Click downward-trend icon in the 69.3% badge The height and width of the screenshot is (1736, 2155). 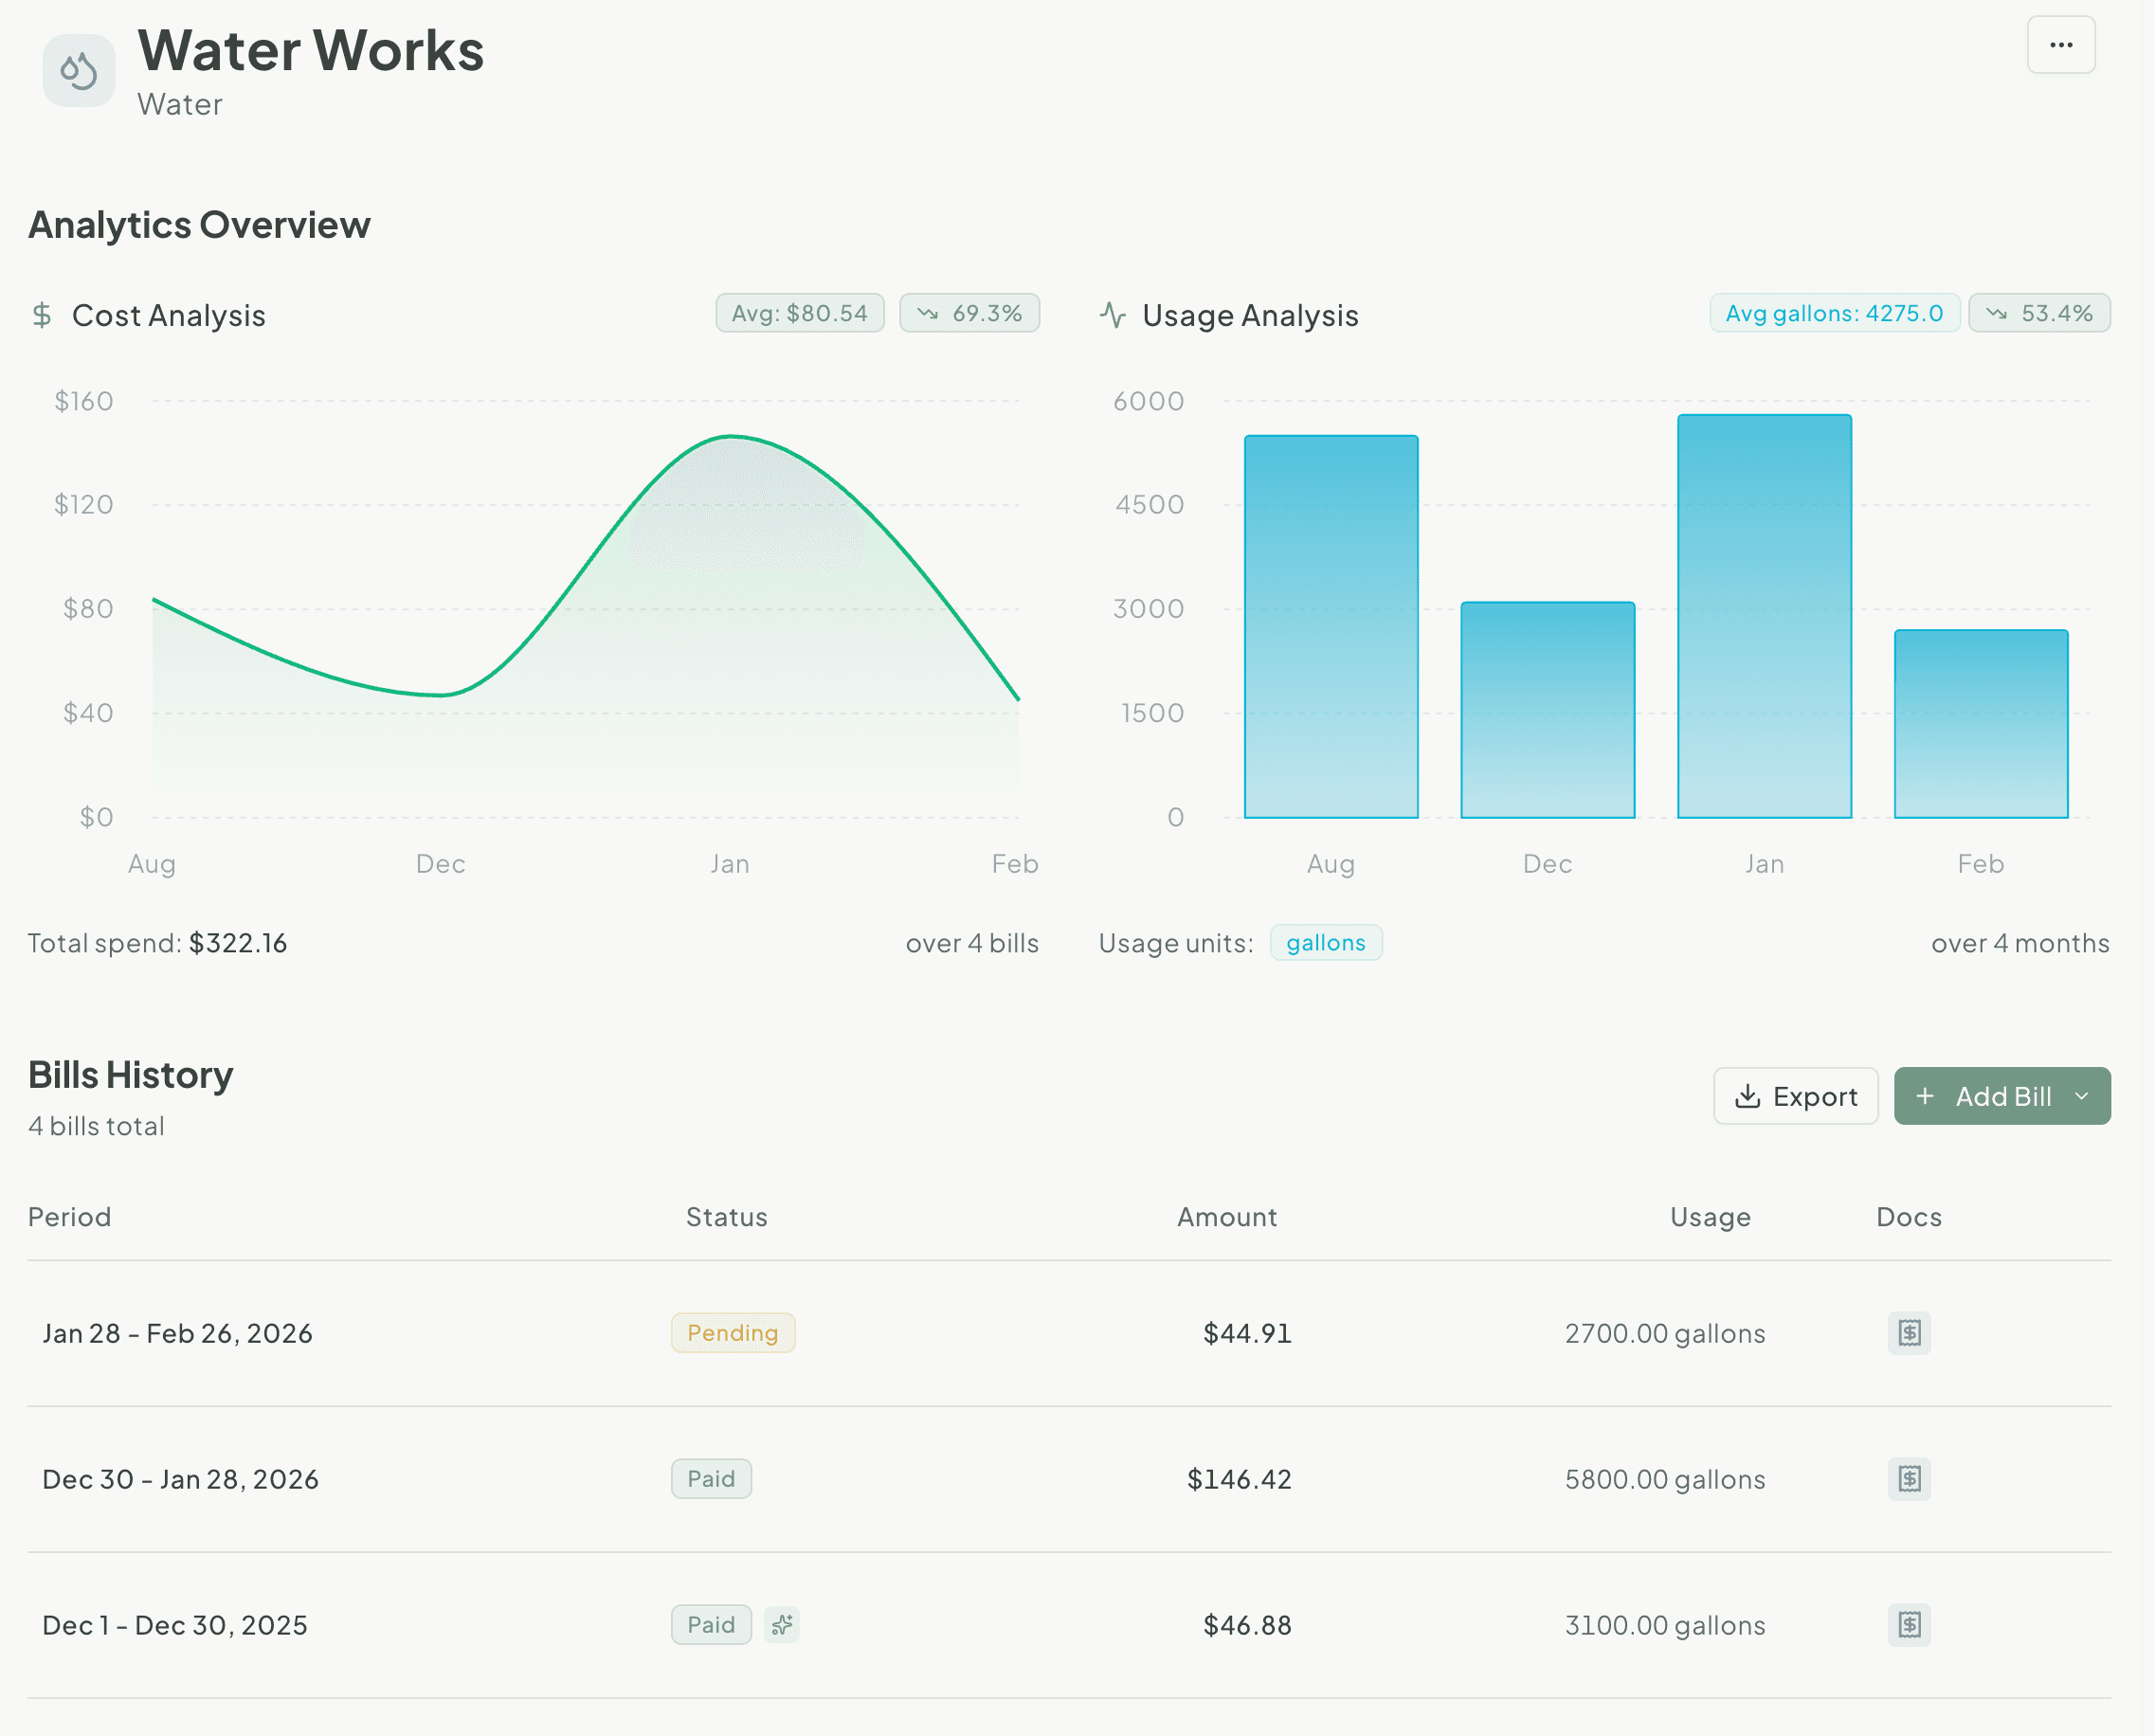[x=929, y=312]
